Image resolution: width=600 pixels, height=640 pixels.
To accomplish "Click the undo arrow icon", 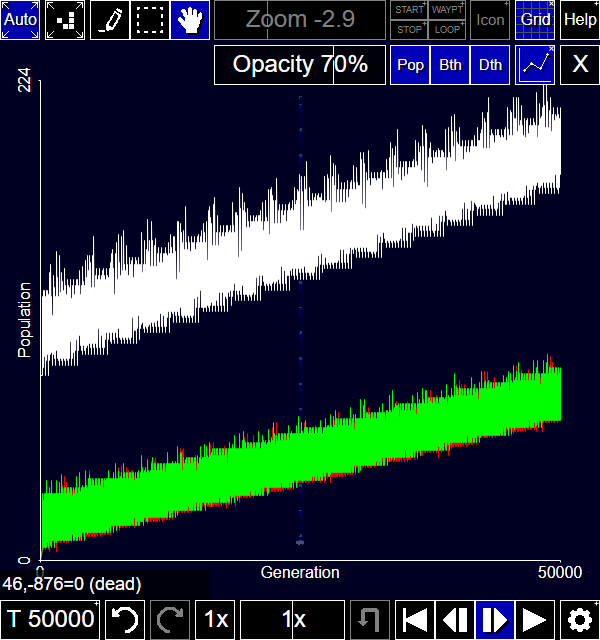I will tap(125, 620).
